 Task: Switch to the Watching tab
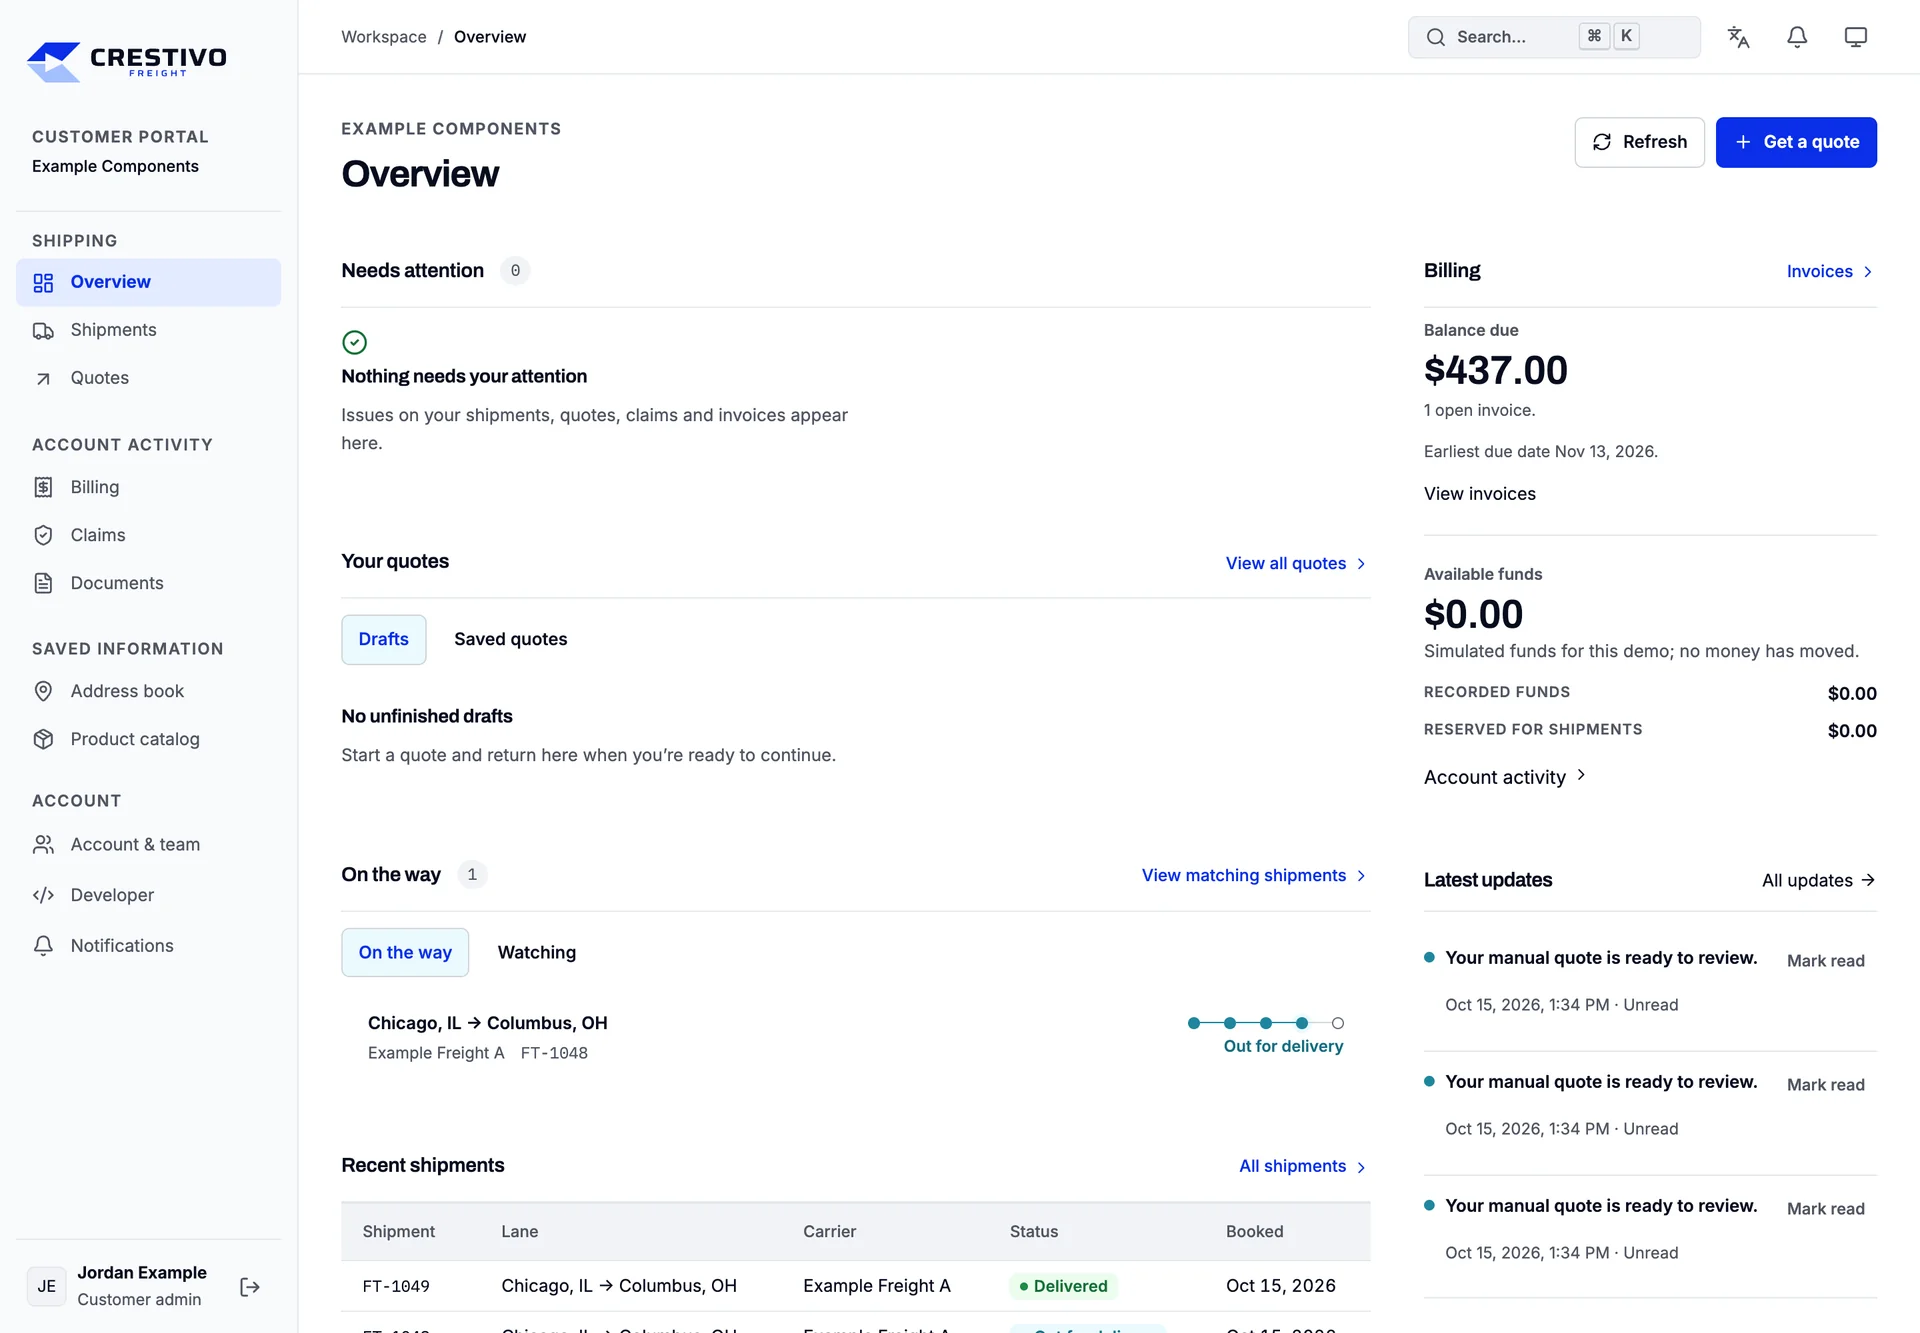pos(537,952)
